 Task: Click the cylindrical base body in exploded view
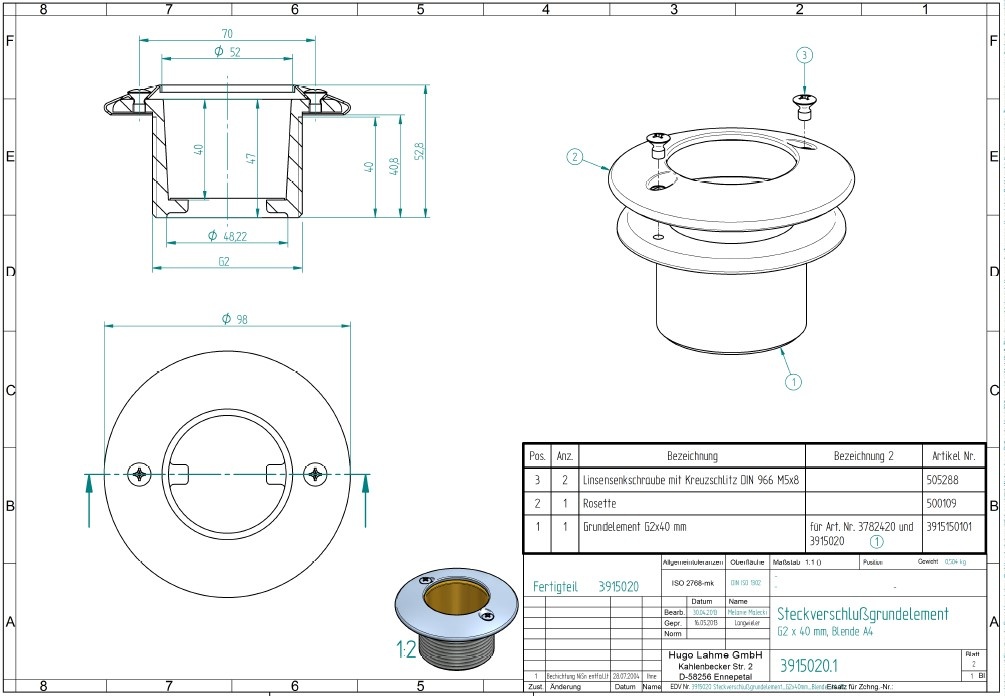coord(731,306)
